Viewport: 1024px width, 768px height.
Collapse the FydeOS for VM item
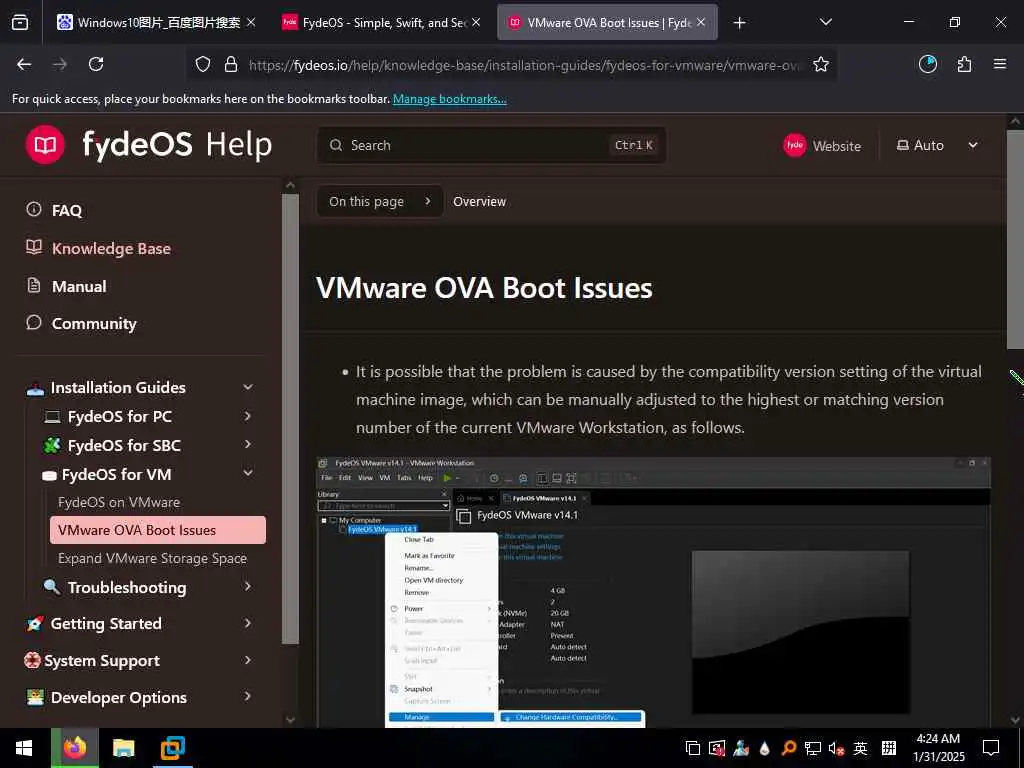(248, 473)
